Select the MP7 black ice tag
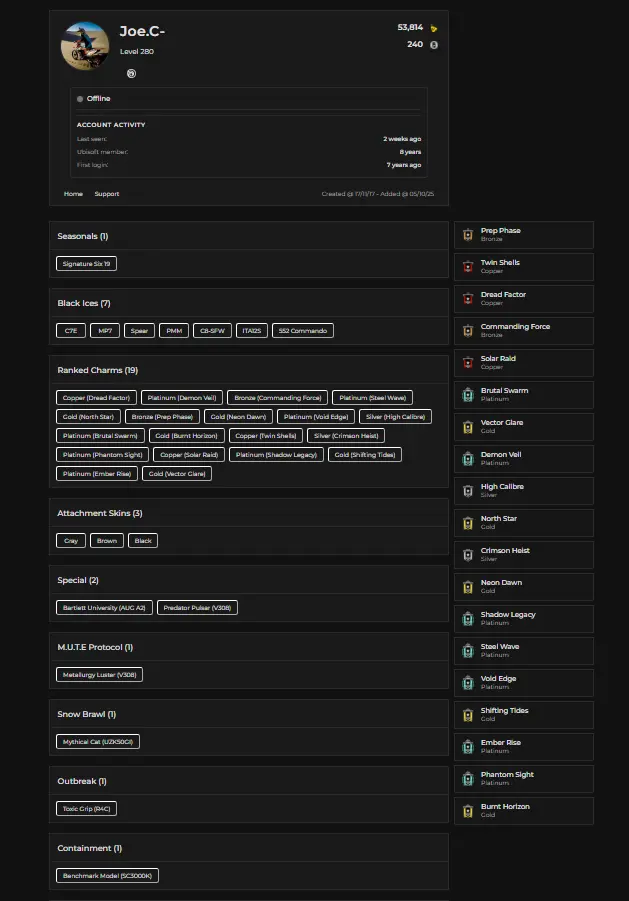 point(105,330)
